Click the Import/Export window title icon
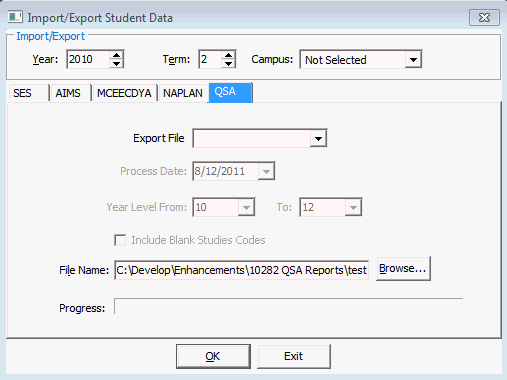This screenshot has height=380, width=507. click(15, 17)
